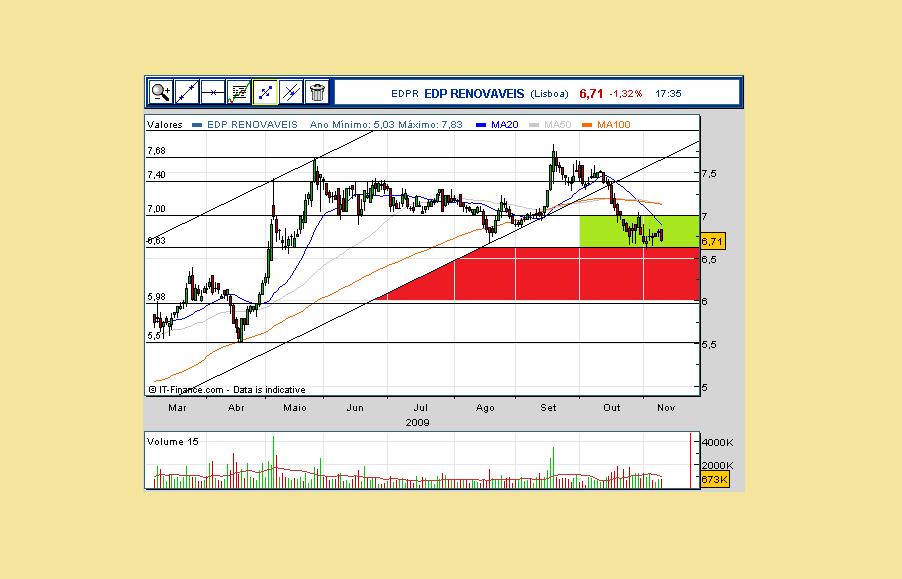902x579 pixels.
Task: Click the Abr label on time axis
Action: point(236,408)
